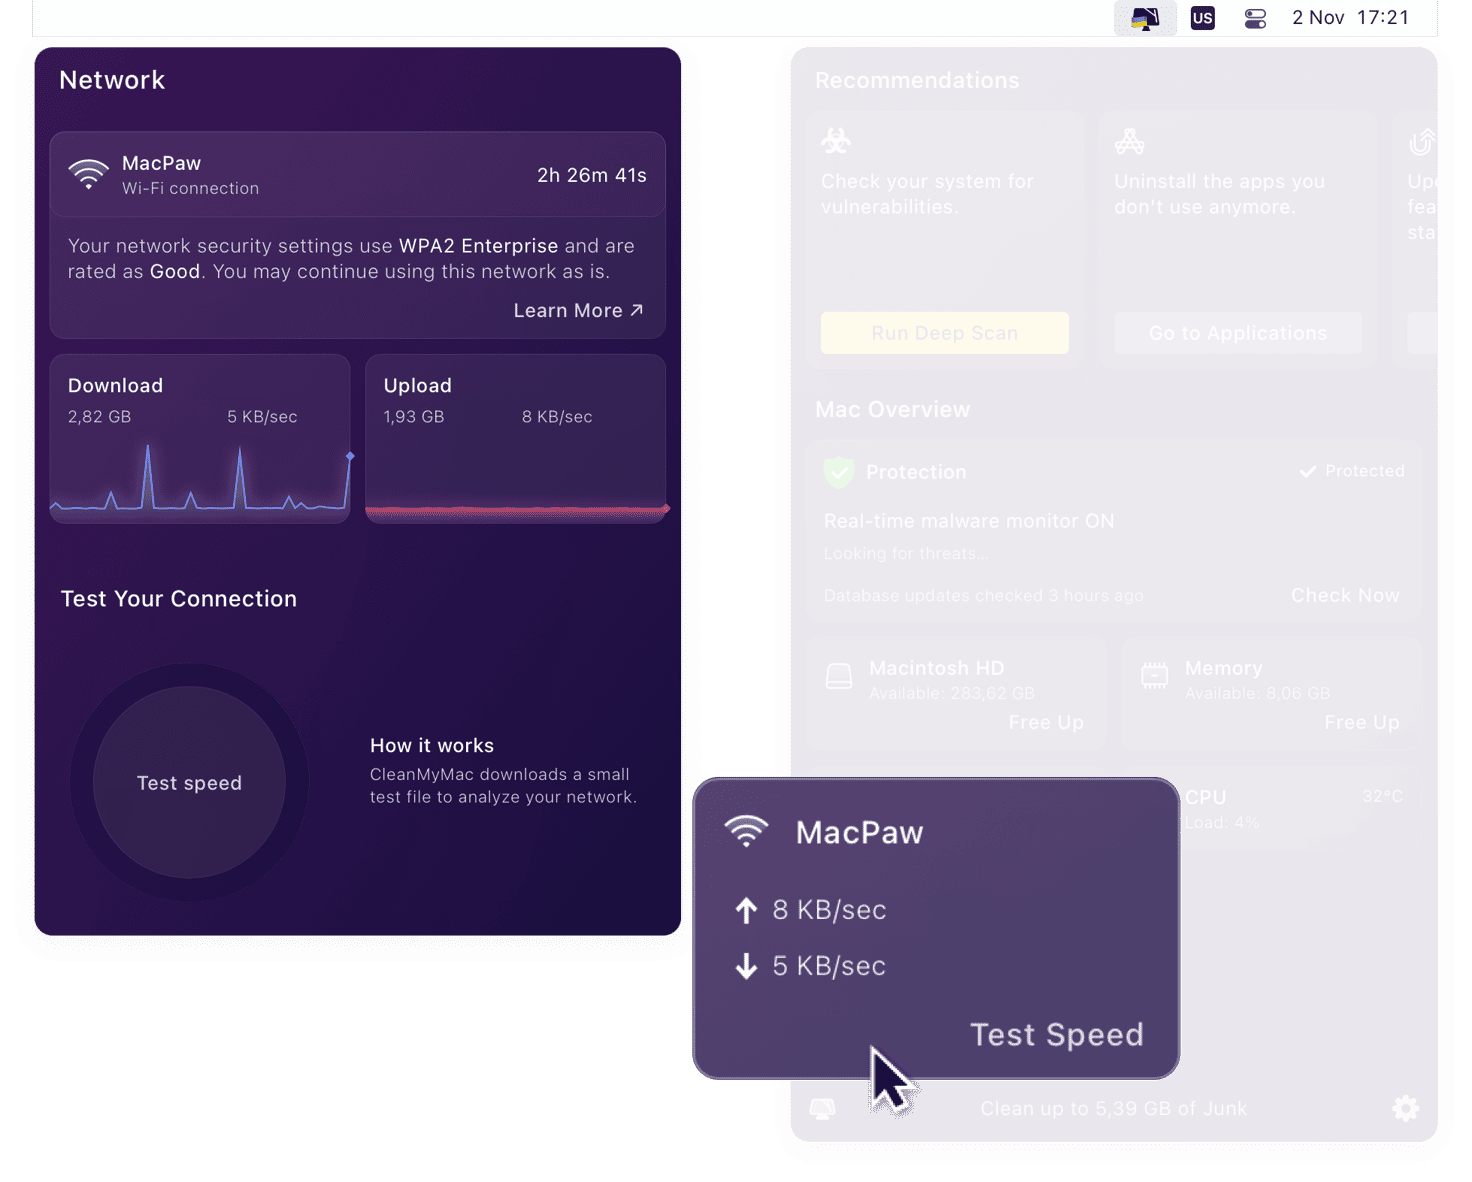This screenshot has width=1472, height=1182.
Task: Click the applications uninstall icon
Action: (x=1129, y=141)
